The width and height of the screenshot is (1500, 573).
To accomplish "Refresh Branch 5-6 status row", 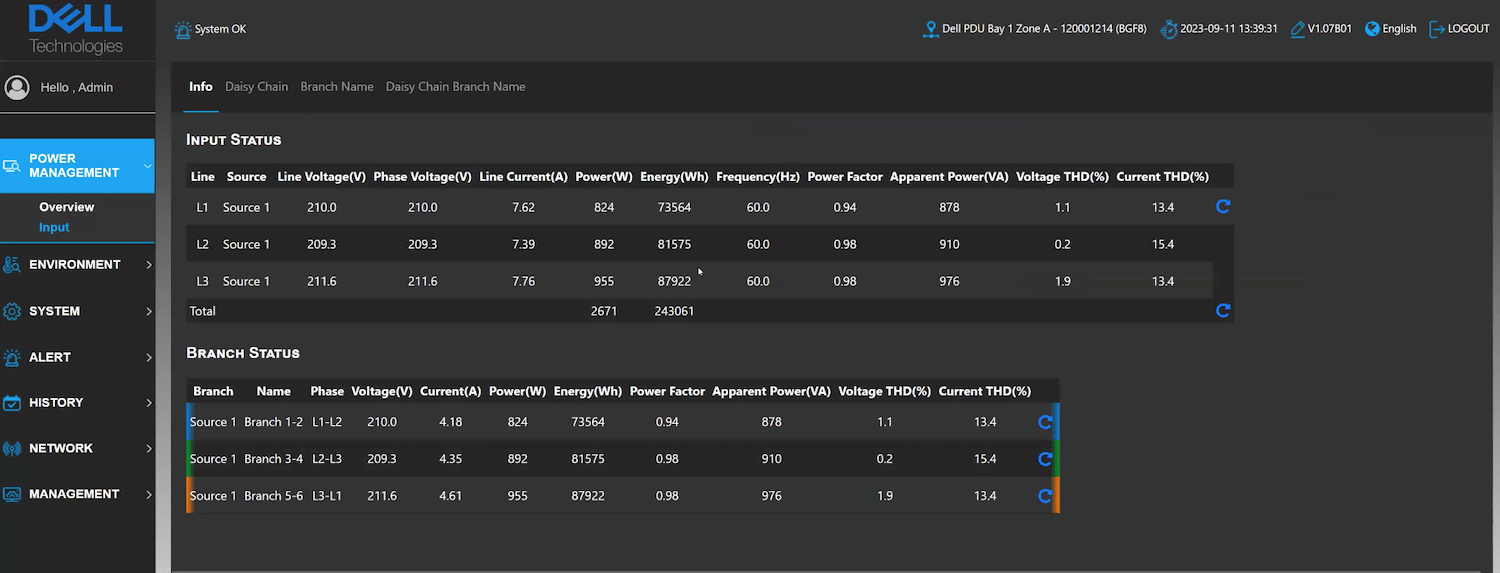I will point(1045,496).
